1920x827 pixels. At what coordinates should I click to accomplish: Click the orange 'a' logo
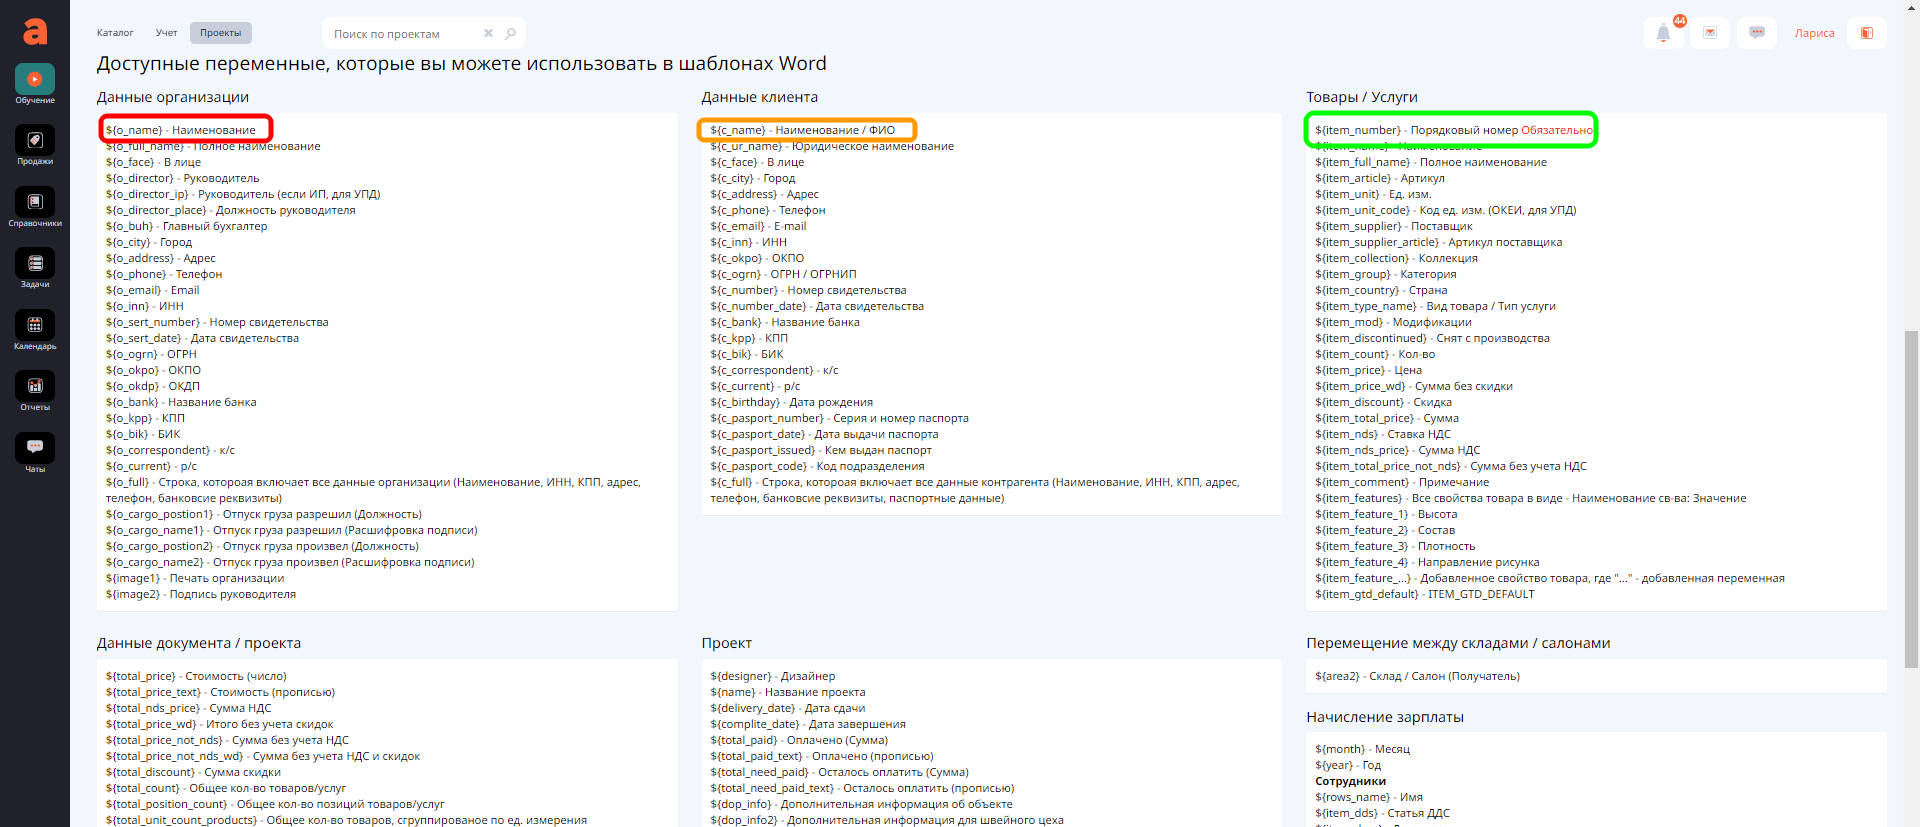pos(35,32)
